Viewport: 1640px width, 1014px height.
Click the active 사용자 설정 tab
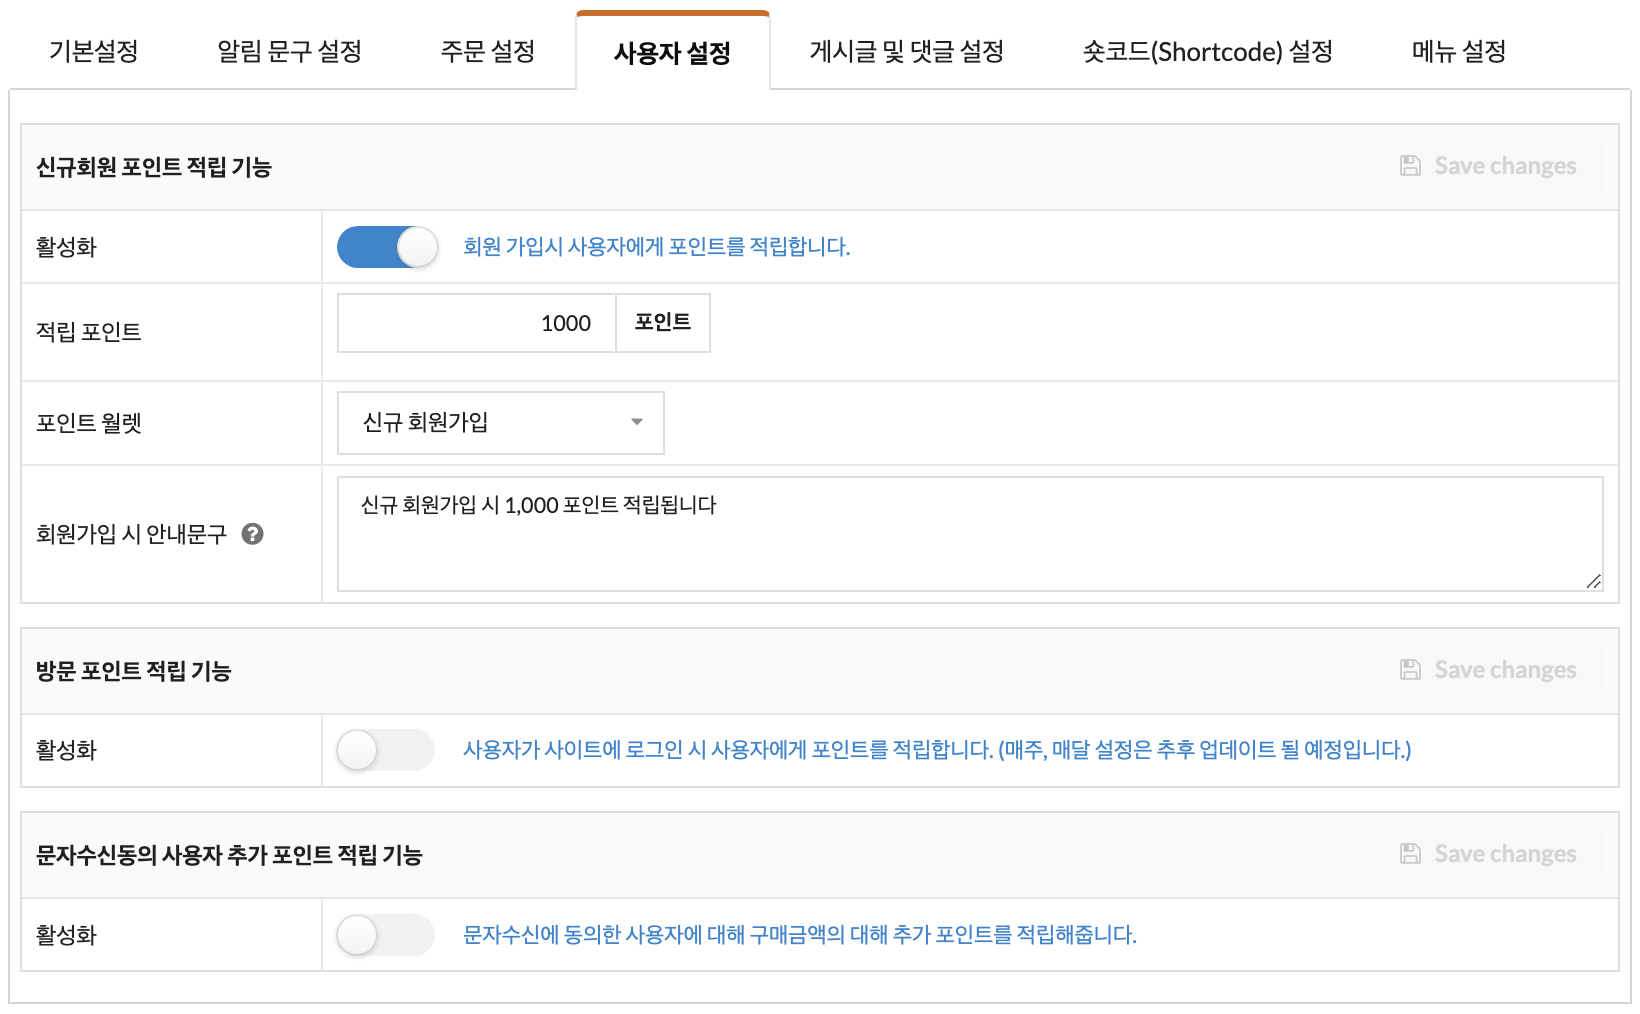tap(672, 52)
